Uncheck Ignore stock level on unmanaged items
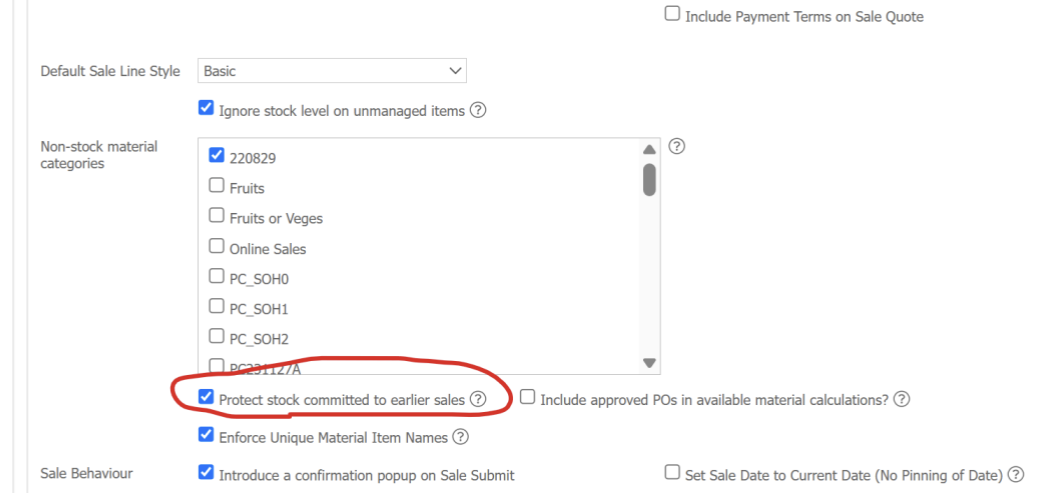The height and width of the screenshot is (498, 1042). click(206, 108)
